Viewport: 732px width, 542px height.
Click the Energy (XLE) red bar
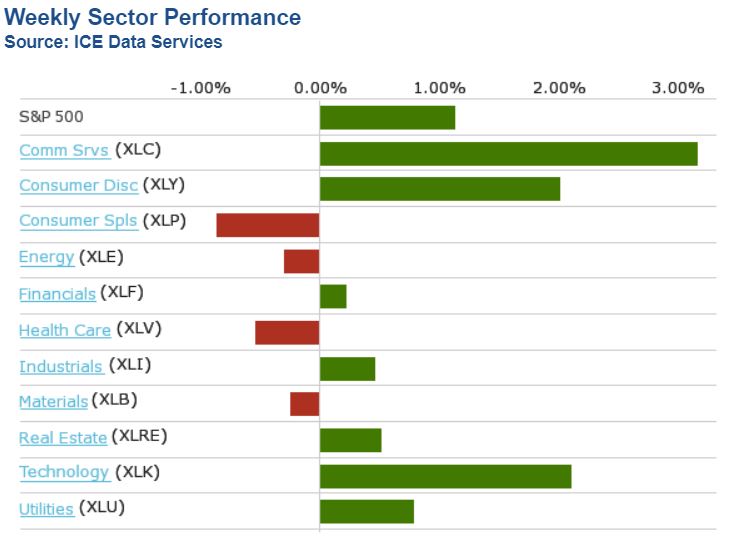tap(301, 261)
